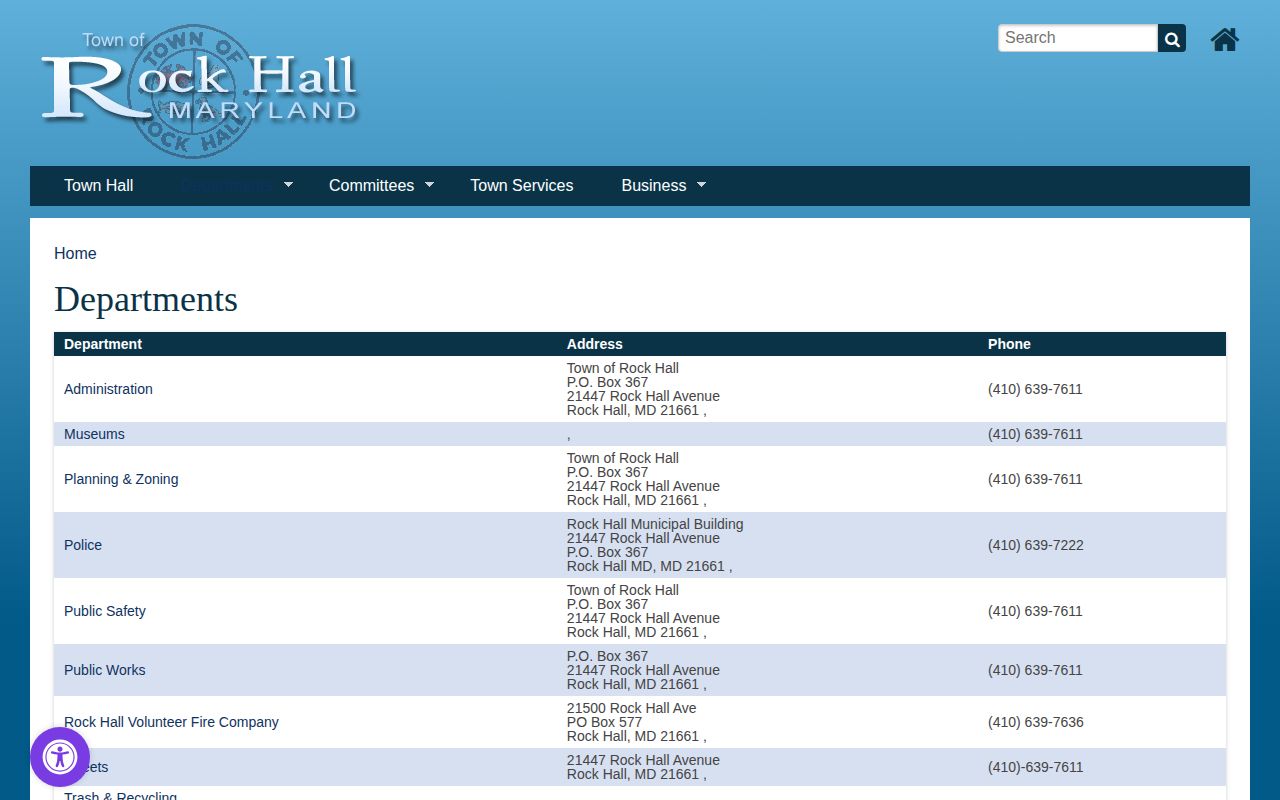Open the Town Services menu item
Image resolution: width=1280 pixels, height=800 pixels.
point(522,186)
